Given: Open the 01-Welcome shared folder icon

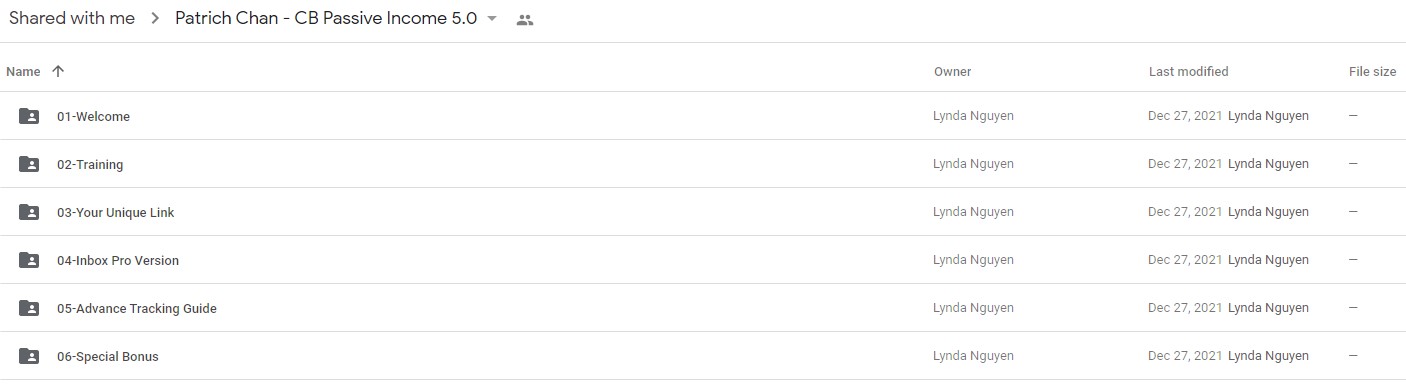Looking at the screenshot, I should pos(29,117).
